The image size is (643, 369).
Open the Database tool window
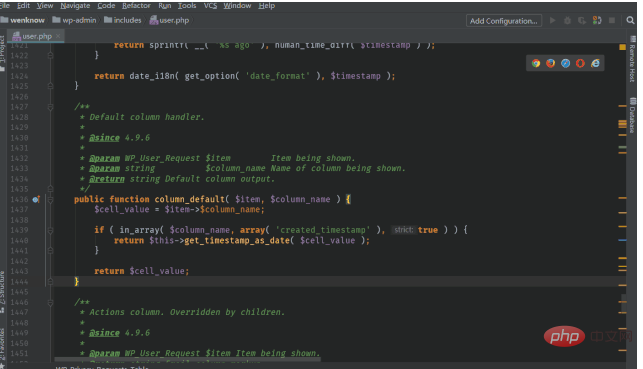pos(632,115)
